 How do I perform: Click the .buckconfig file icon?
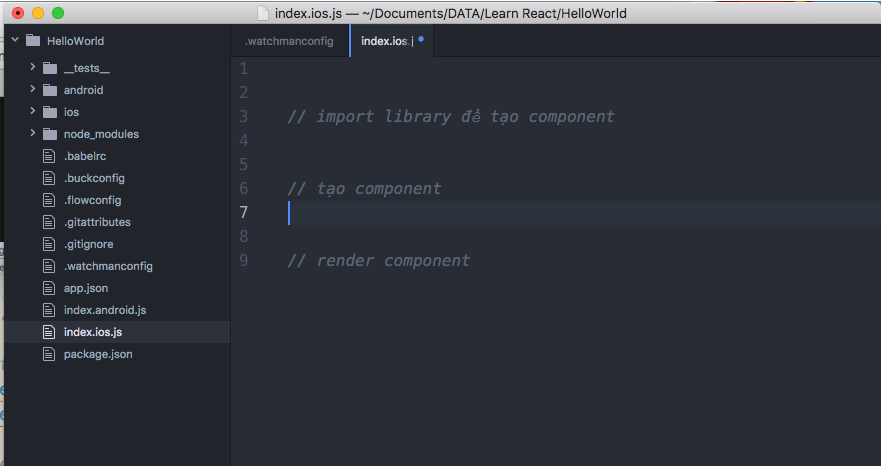pos(49,178)
